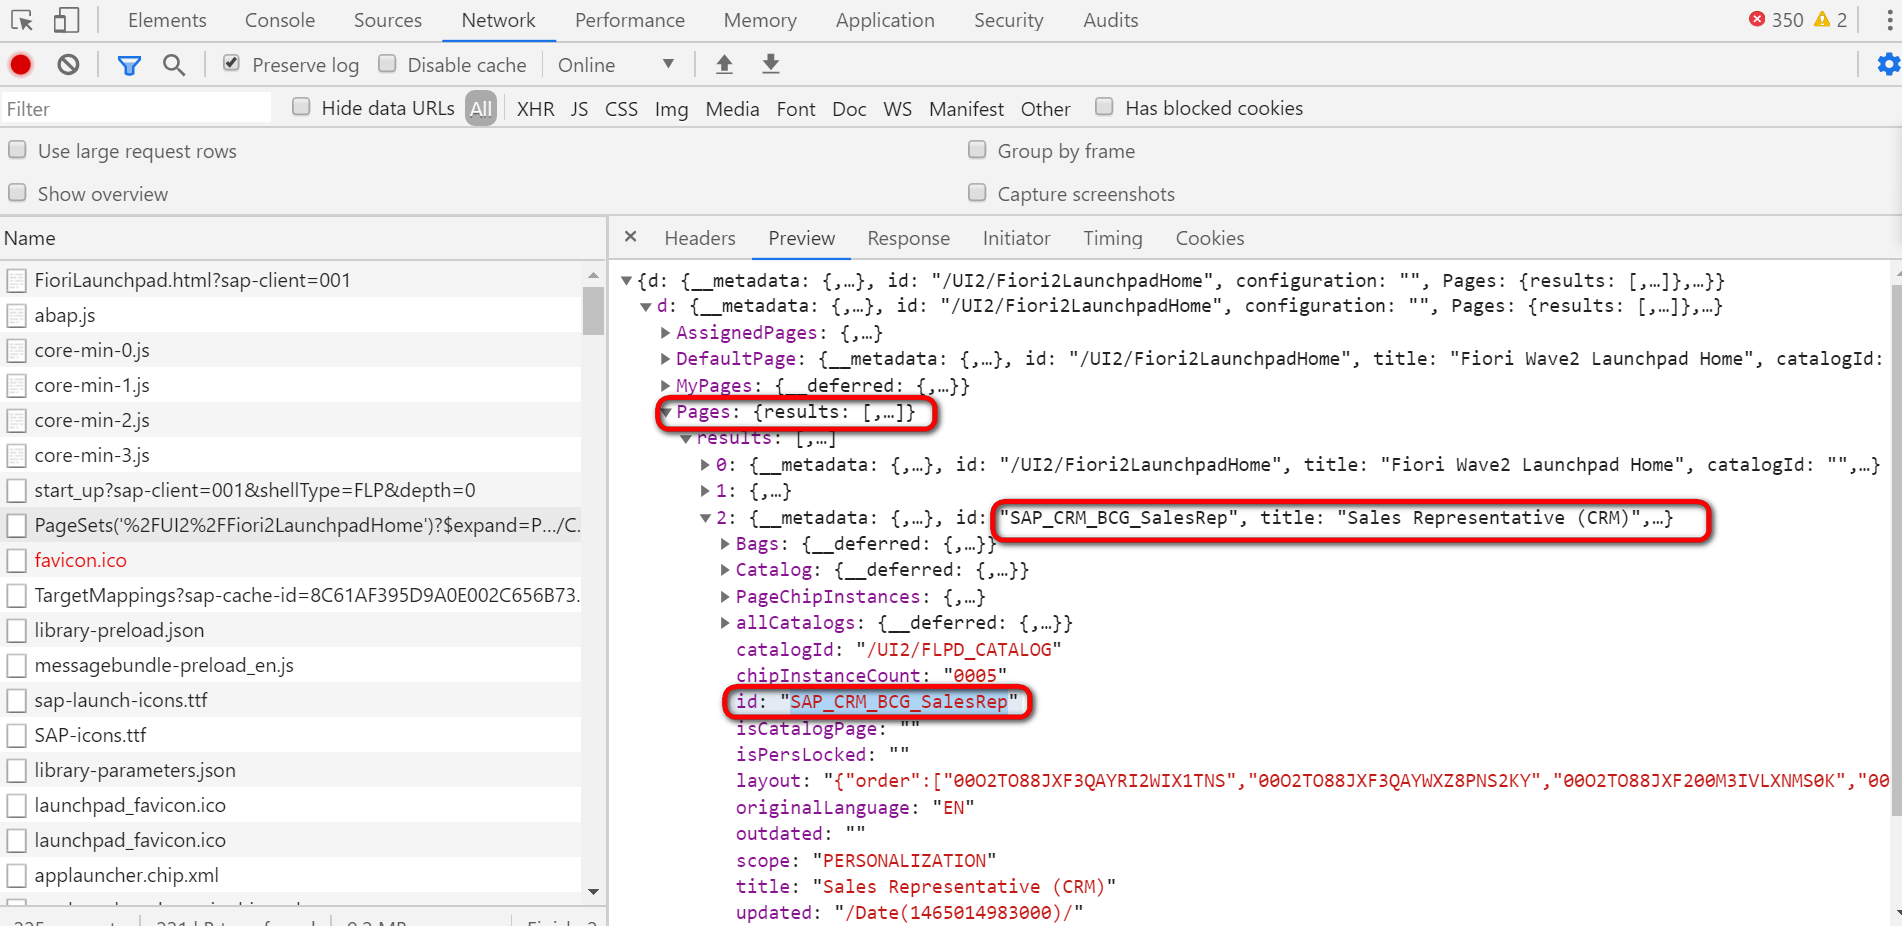
Task: Enable Disable cache checkbox
Action: coord(387,63)
